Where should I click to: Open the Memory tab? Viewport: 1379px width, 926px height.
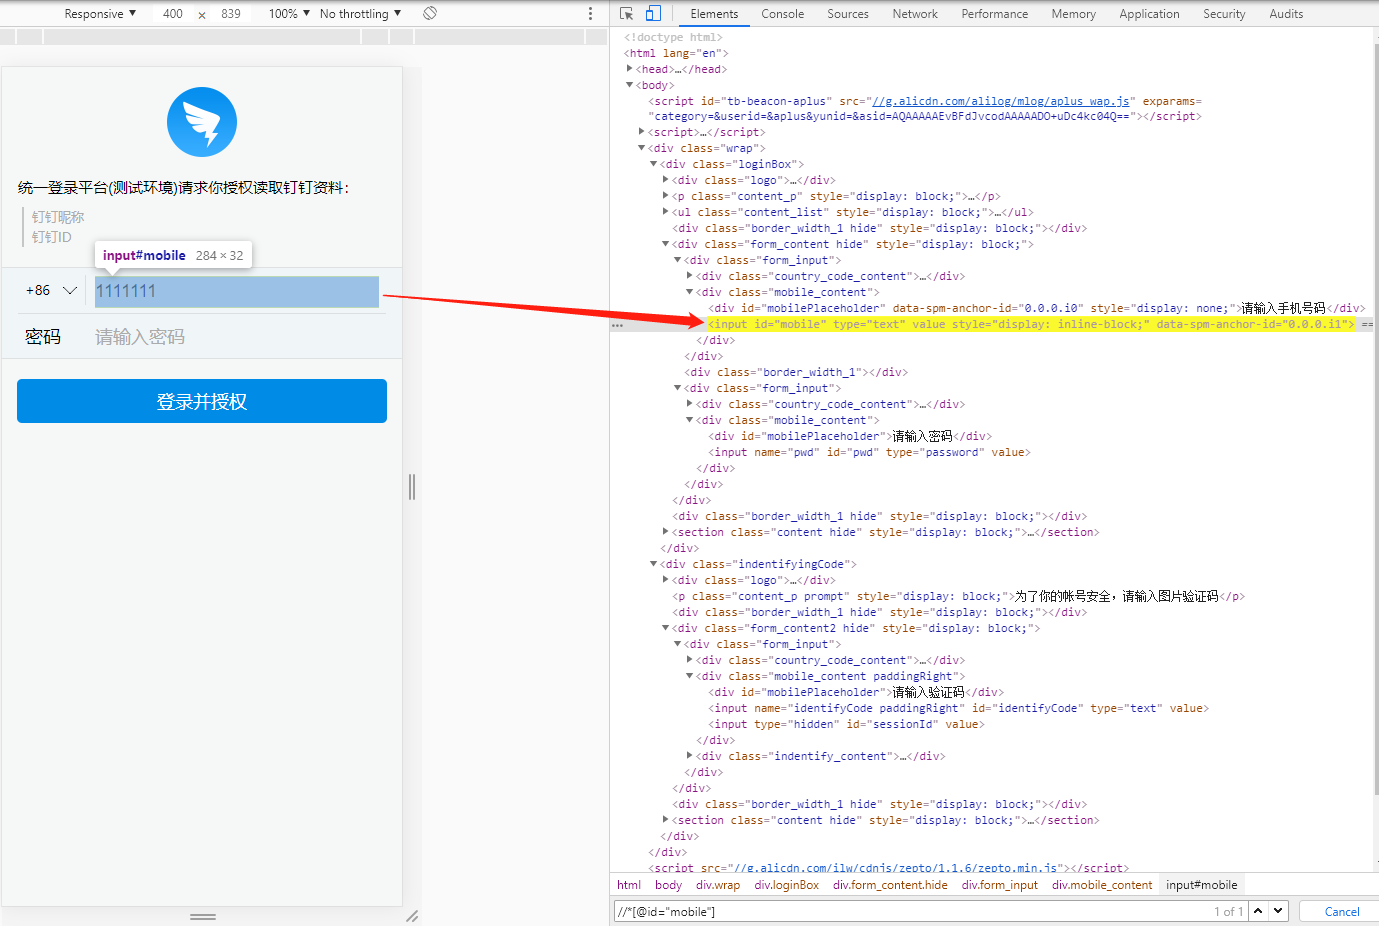pos(1074,14)
